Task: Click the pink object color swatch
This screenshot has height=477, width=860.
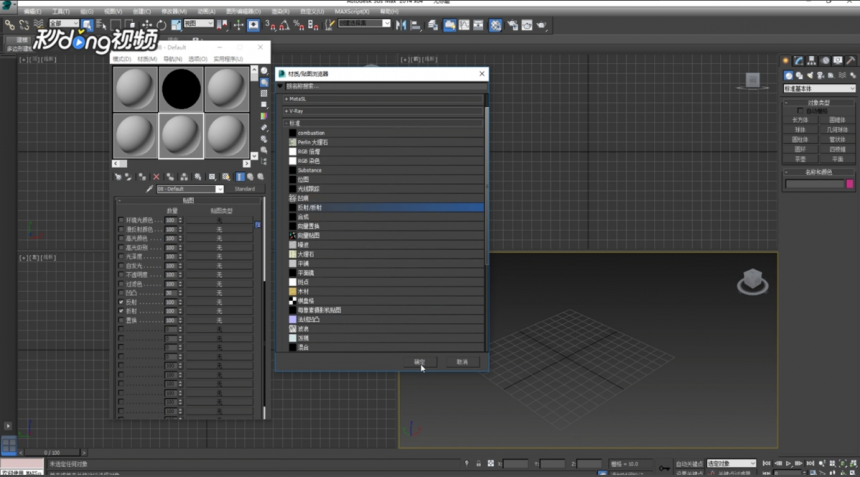Action: pos(850,184)
